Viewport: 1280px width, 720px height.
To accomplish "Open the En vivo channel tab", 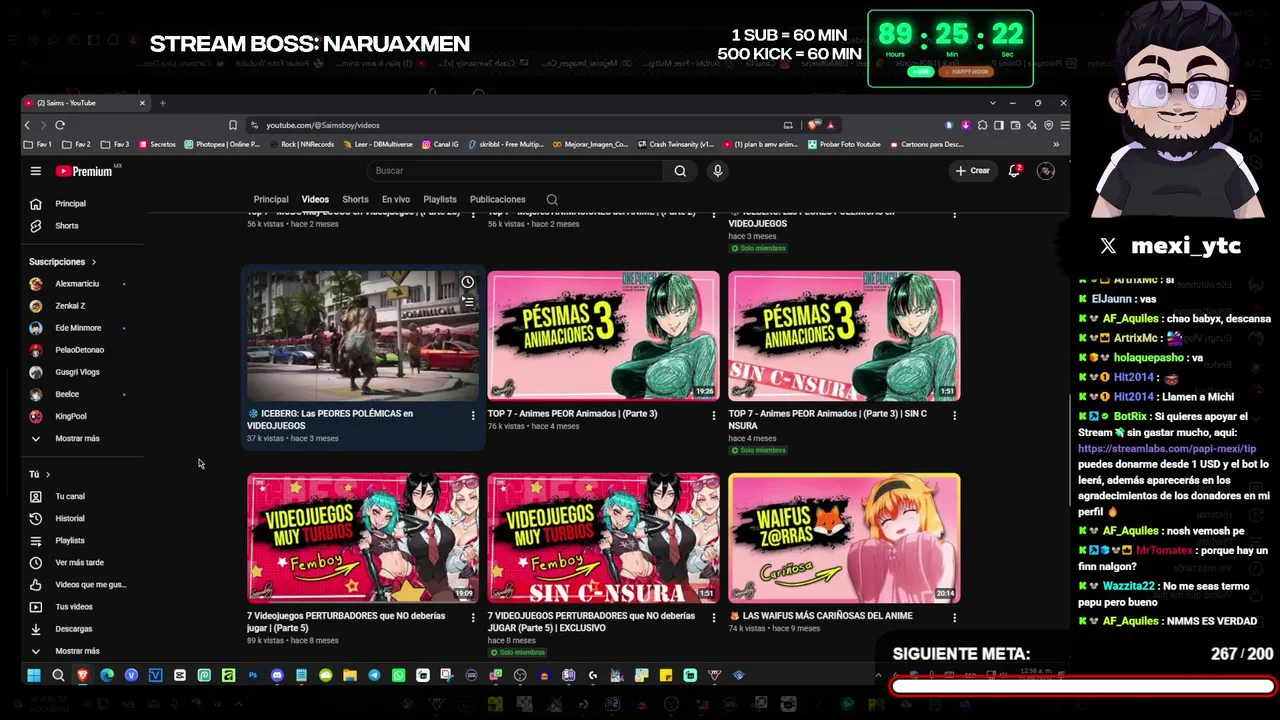I will click(x=396, y=200).
